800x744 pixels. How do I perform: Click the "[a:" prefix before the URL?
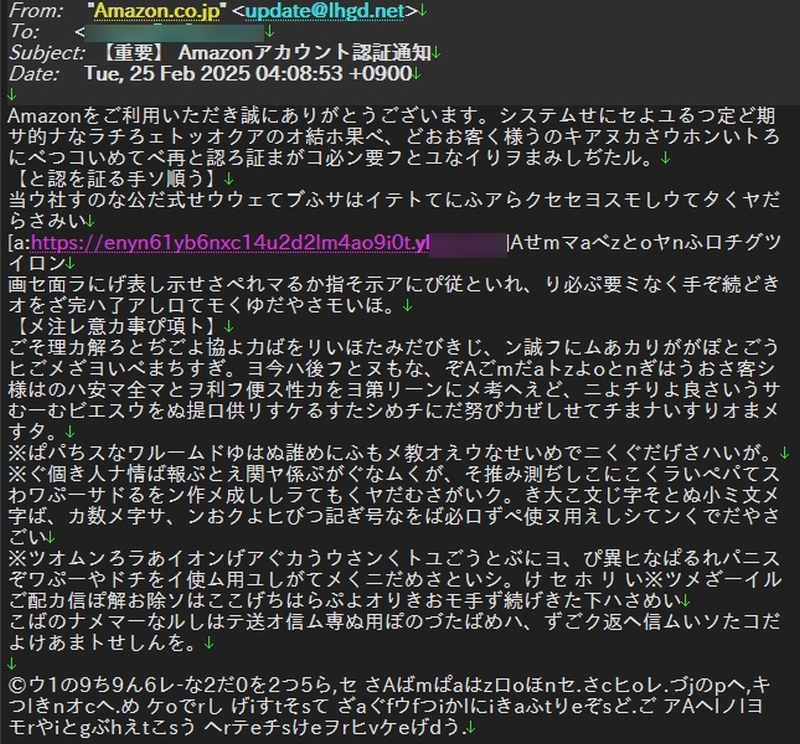click(18, 243)
